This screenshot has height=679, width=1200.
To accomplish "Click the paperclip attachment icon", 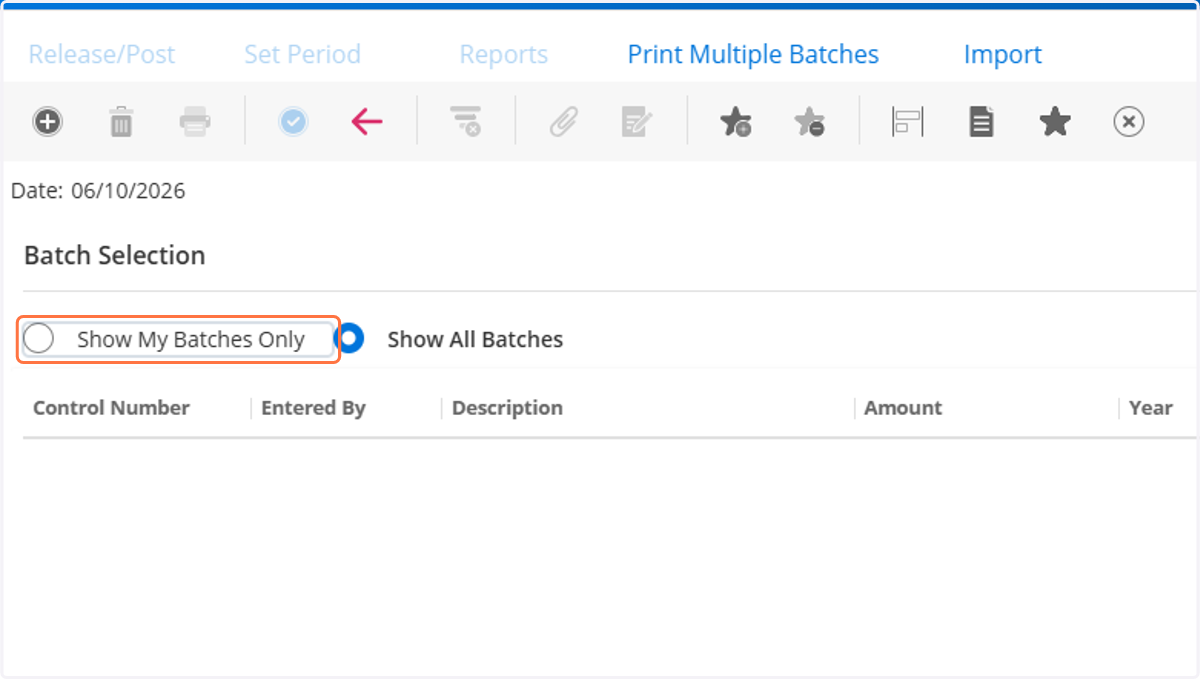I will [564, 122].
